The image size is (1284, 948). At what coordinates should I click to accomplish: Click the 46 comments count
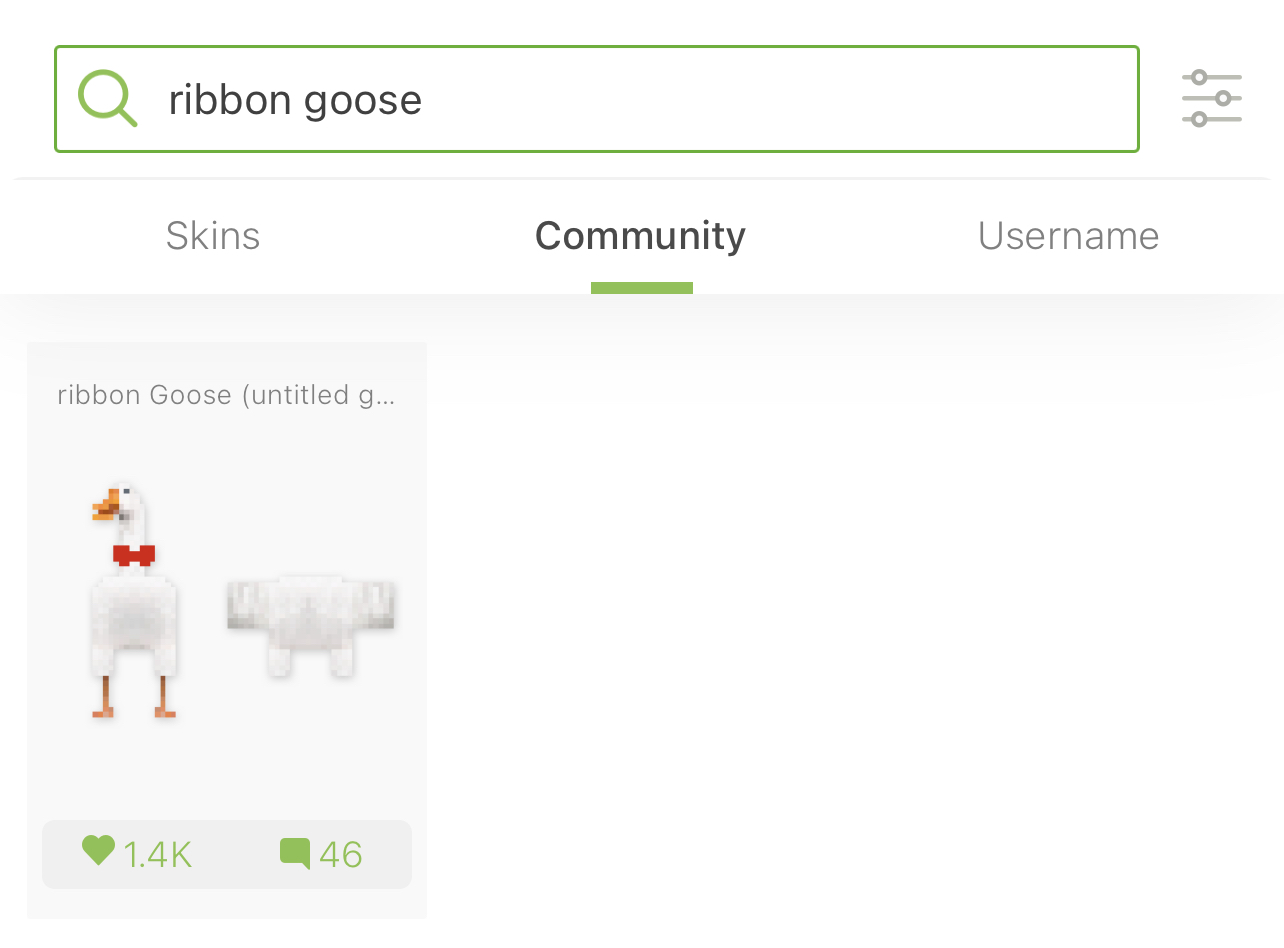(341, 855)
